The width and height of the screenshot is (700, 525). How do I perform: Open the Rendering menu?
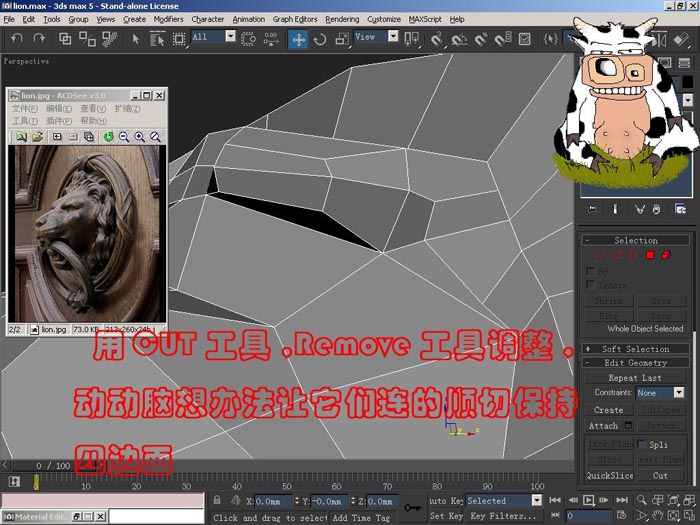point(342,19)
